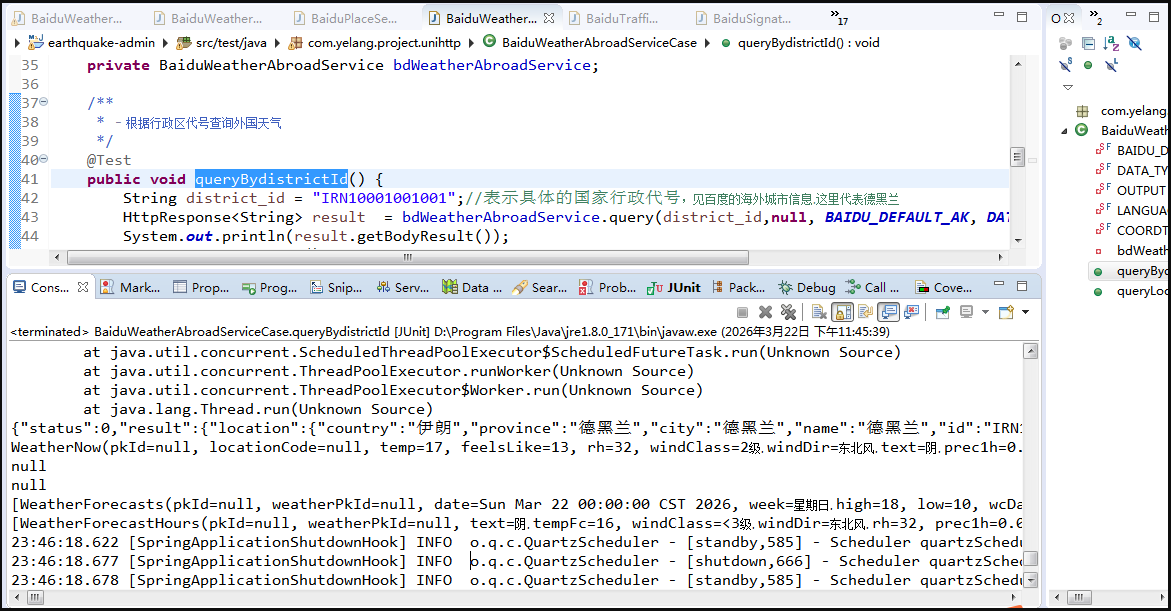Select the DATA_TY field in the Outline

(x=1141, y=170)
